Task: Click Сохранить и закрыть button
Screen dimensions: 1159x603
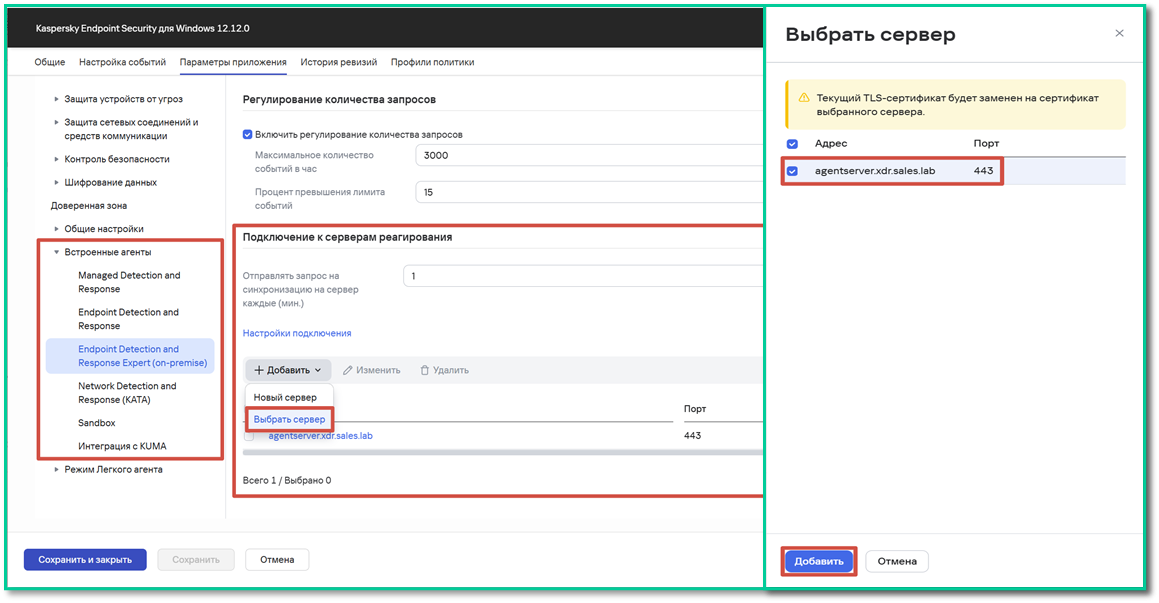Action: pyautogui.click(x=85, y=559)
